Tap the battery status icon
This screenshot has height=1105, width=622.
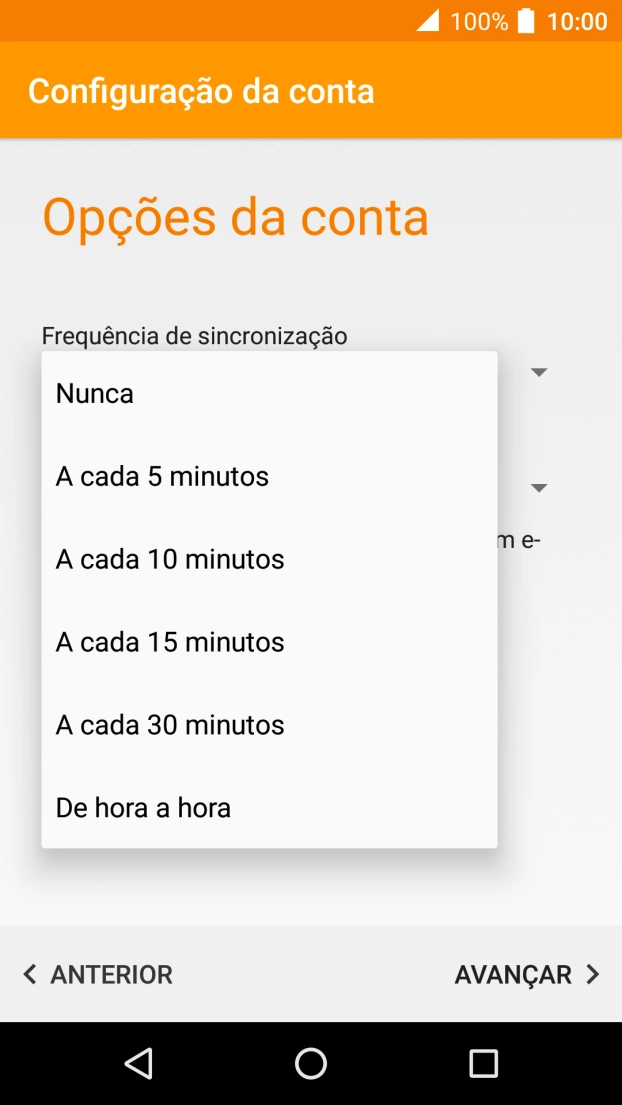527,19
